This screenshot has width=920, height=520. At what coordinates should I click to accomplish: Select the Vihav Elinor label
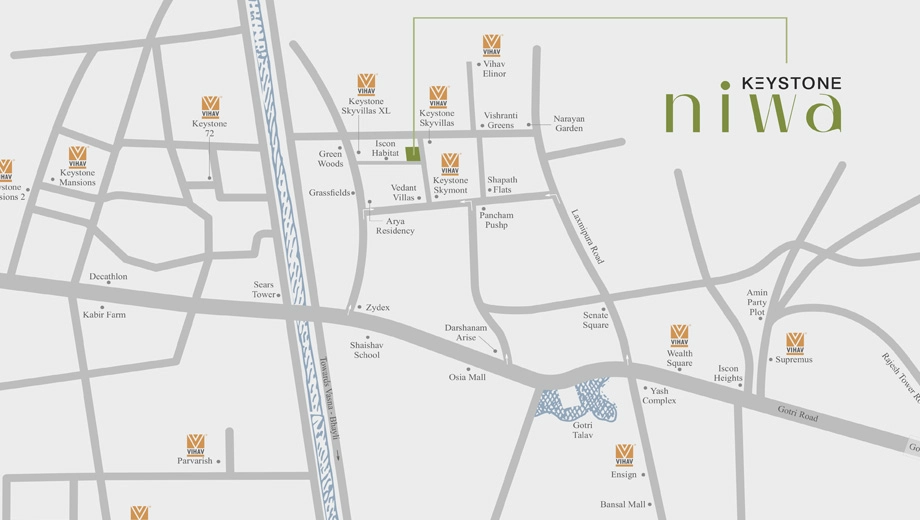click(x=494, y=69)
